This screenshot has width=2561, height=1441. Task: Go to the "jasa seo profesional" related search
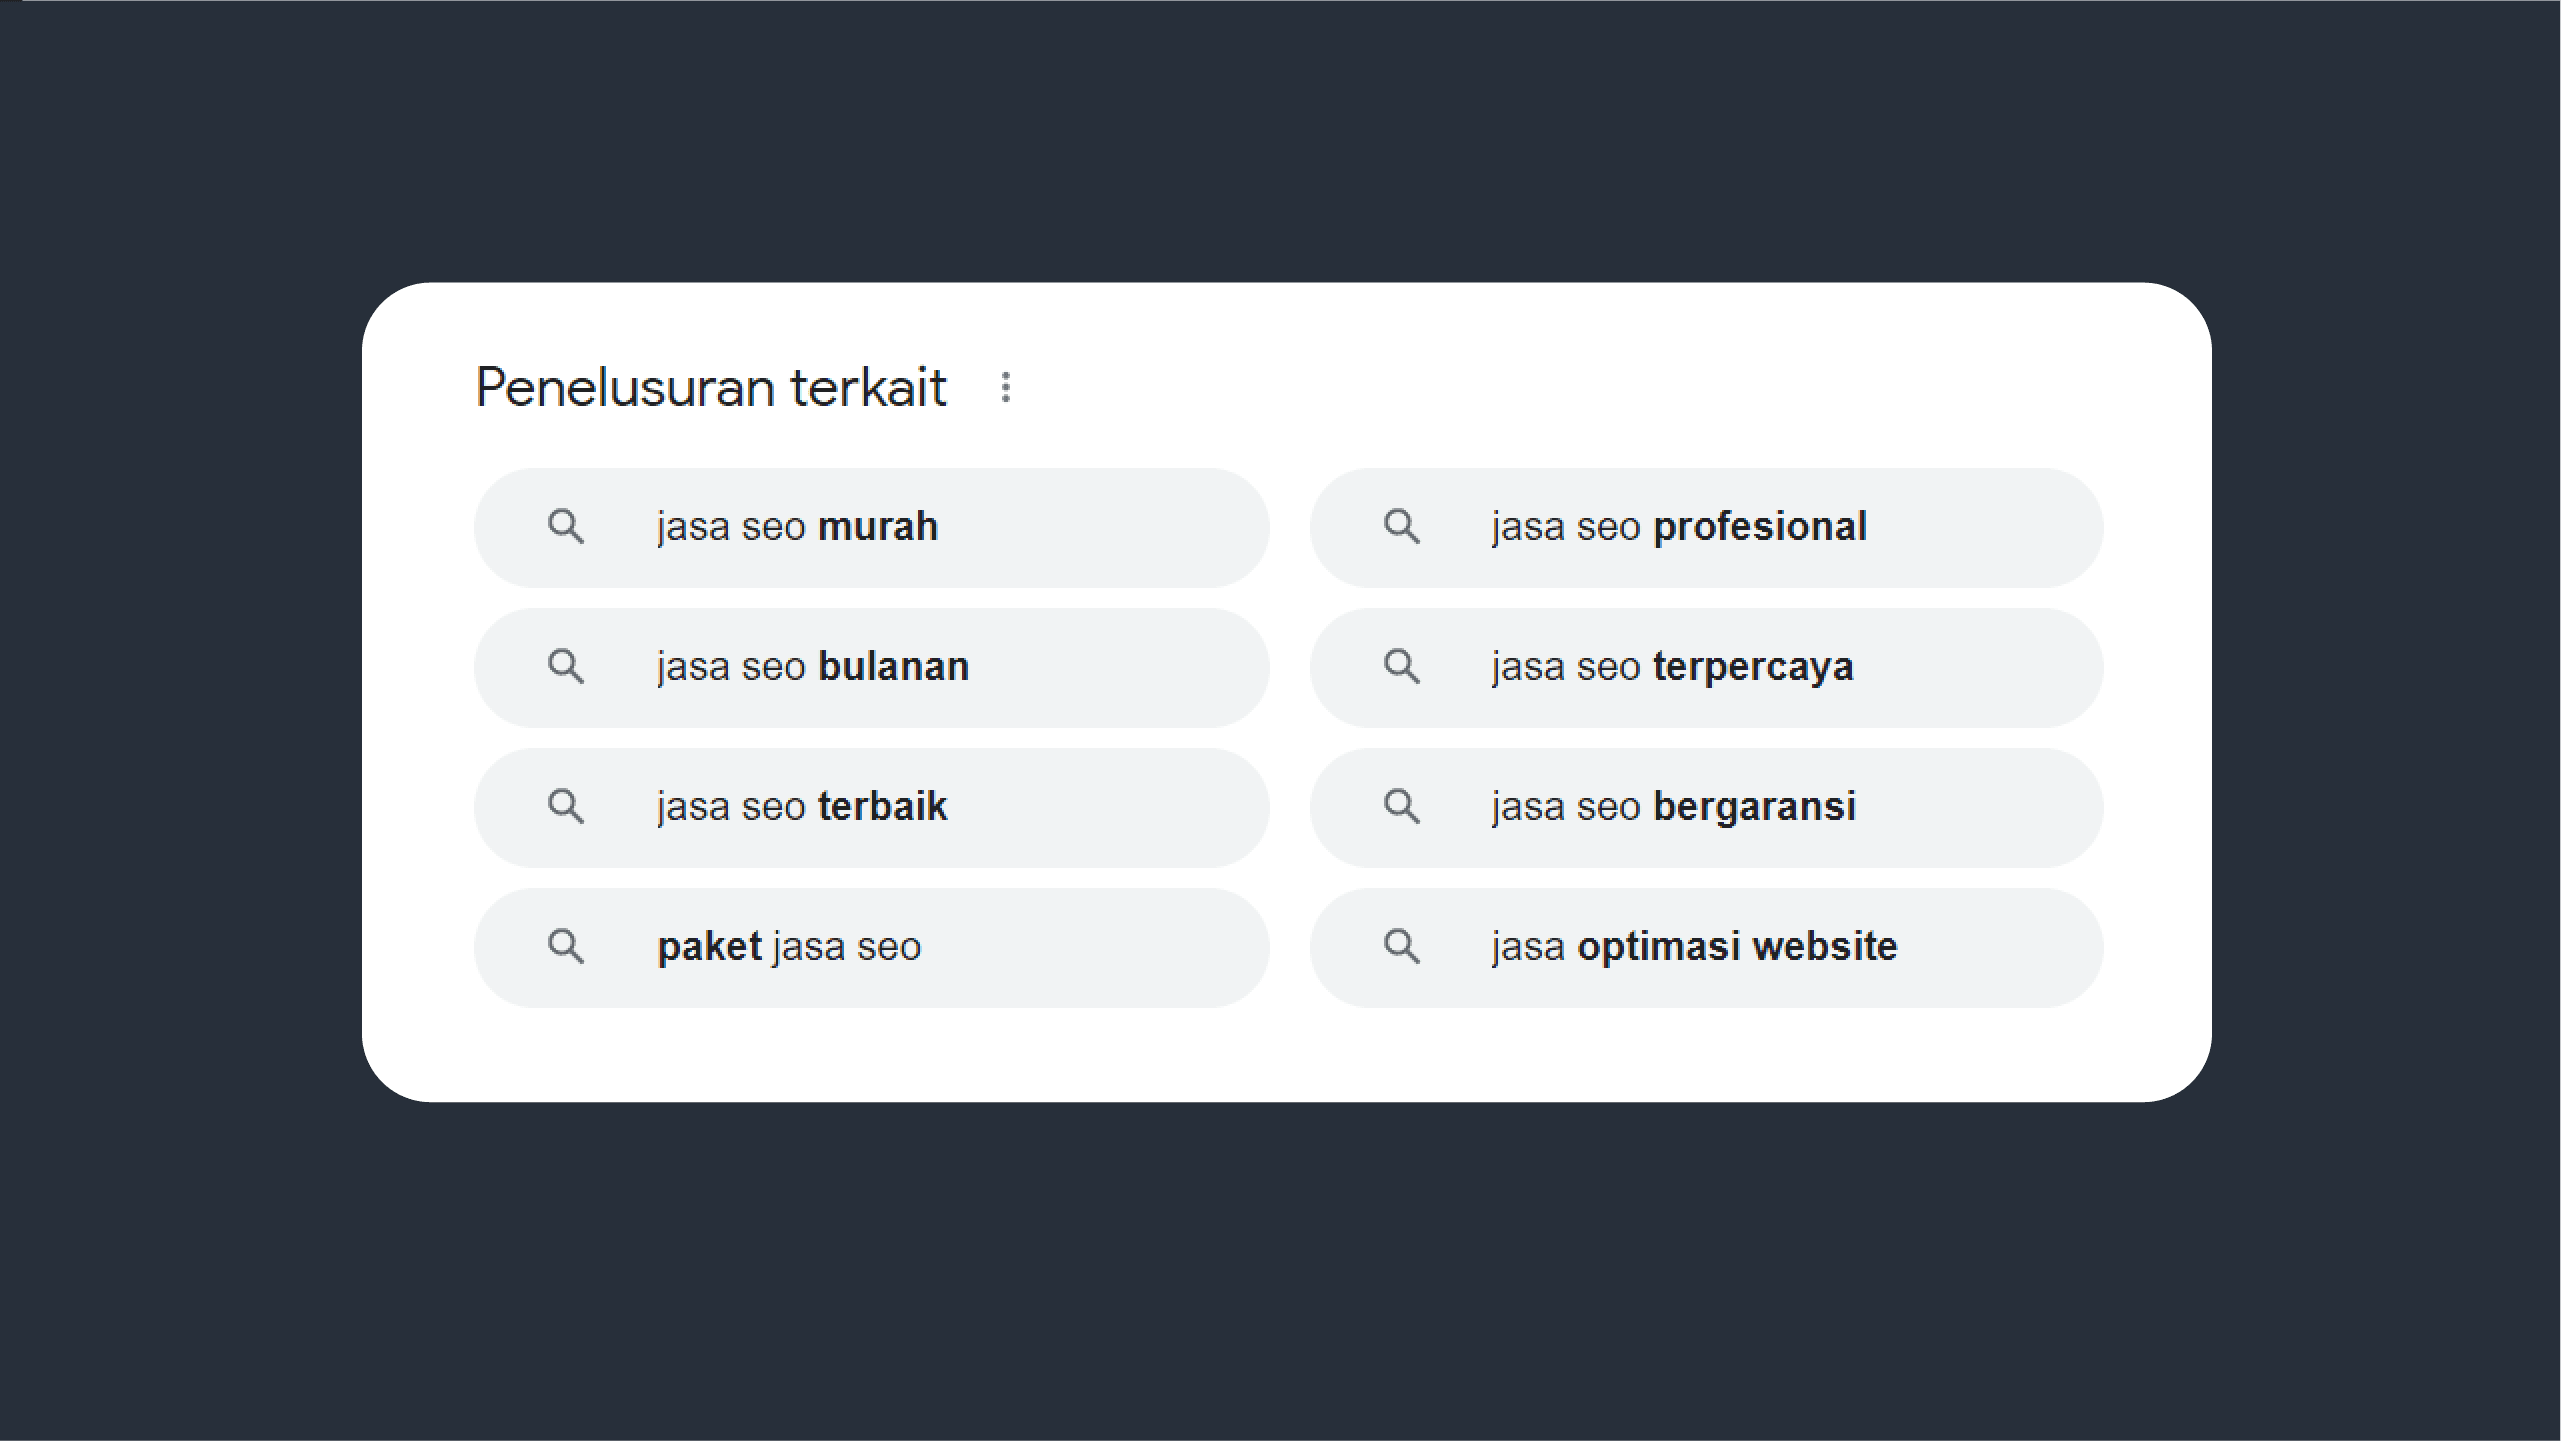click(x=1678, y=527)
